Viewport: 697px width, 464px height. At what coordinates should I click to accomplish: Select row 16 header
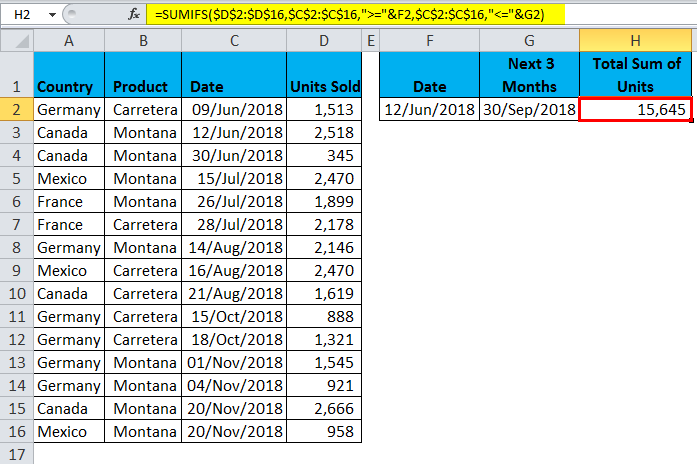pyautogui.click(x=16, y=431)
